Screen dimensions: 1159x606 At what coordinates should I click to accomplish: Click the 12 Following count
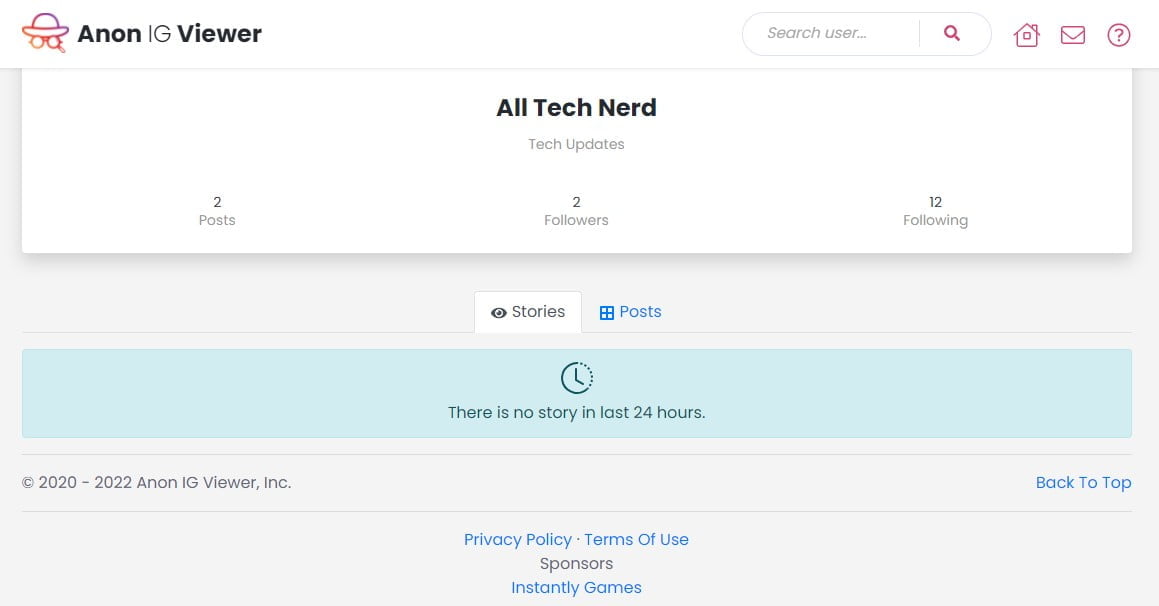935,211
